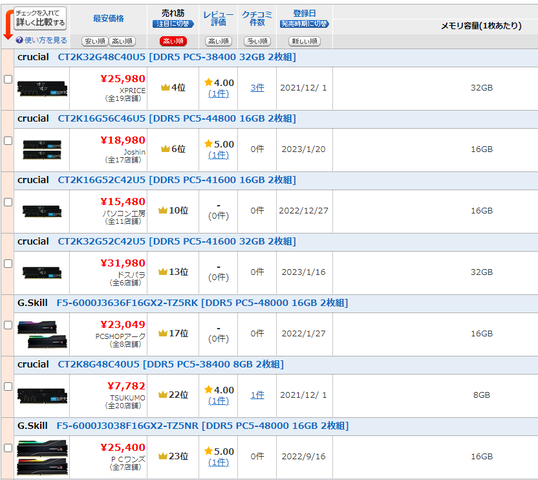Open the (1件) review link for F5-6000J3038F16GX2-TZ5NR

218,462
